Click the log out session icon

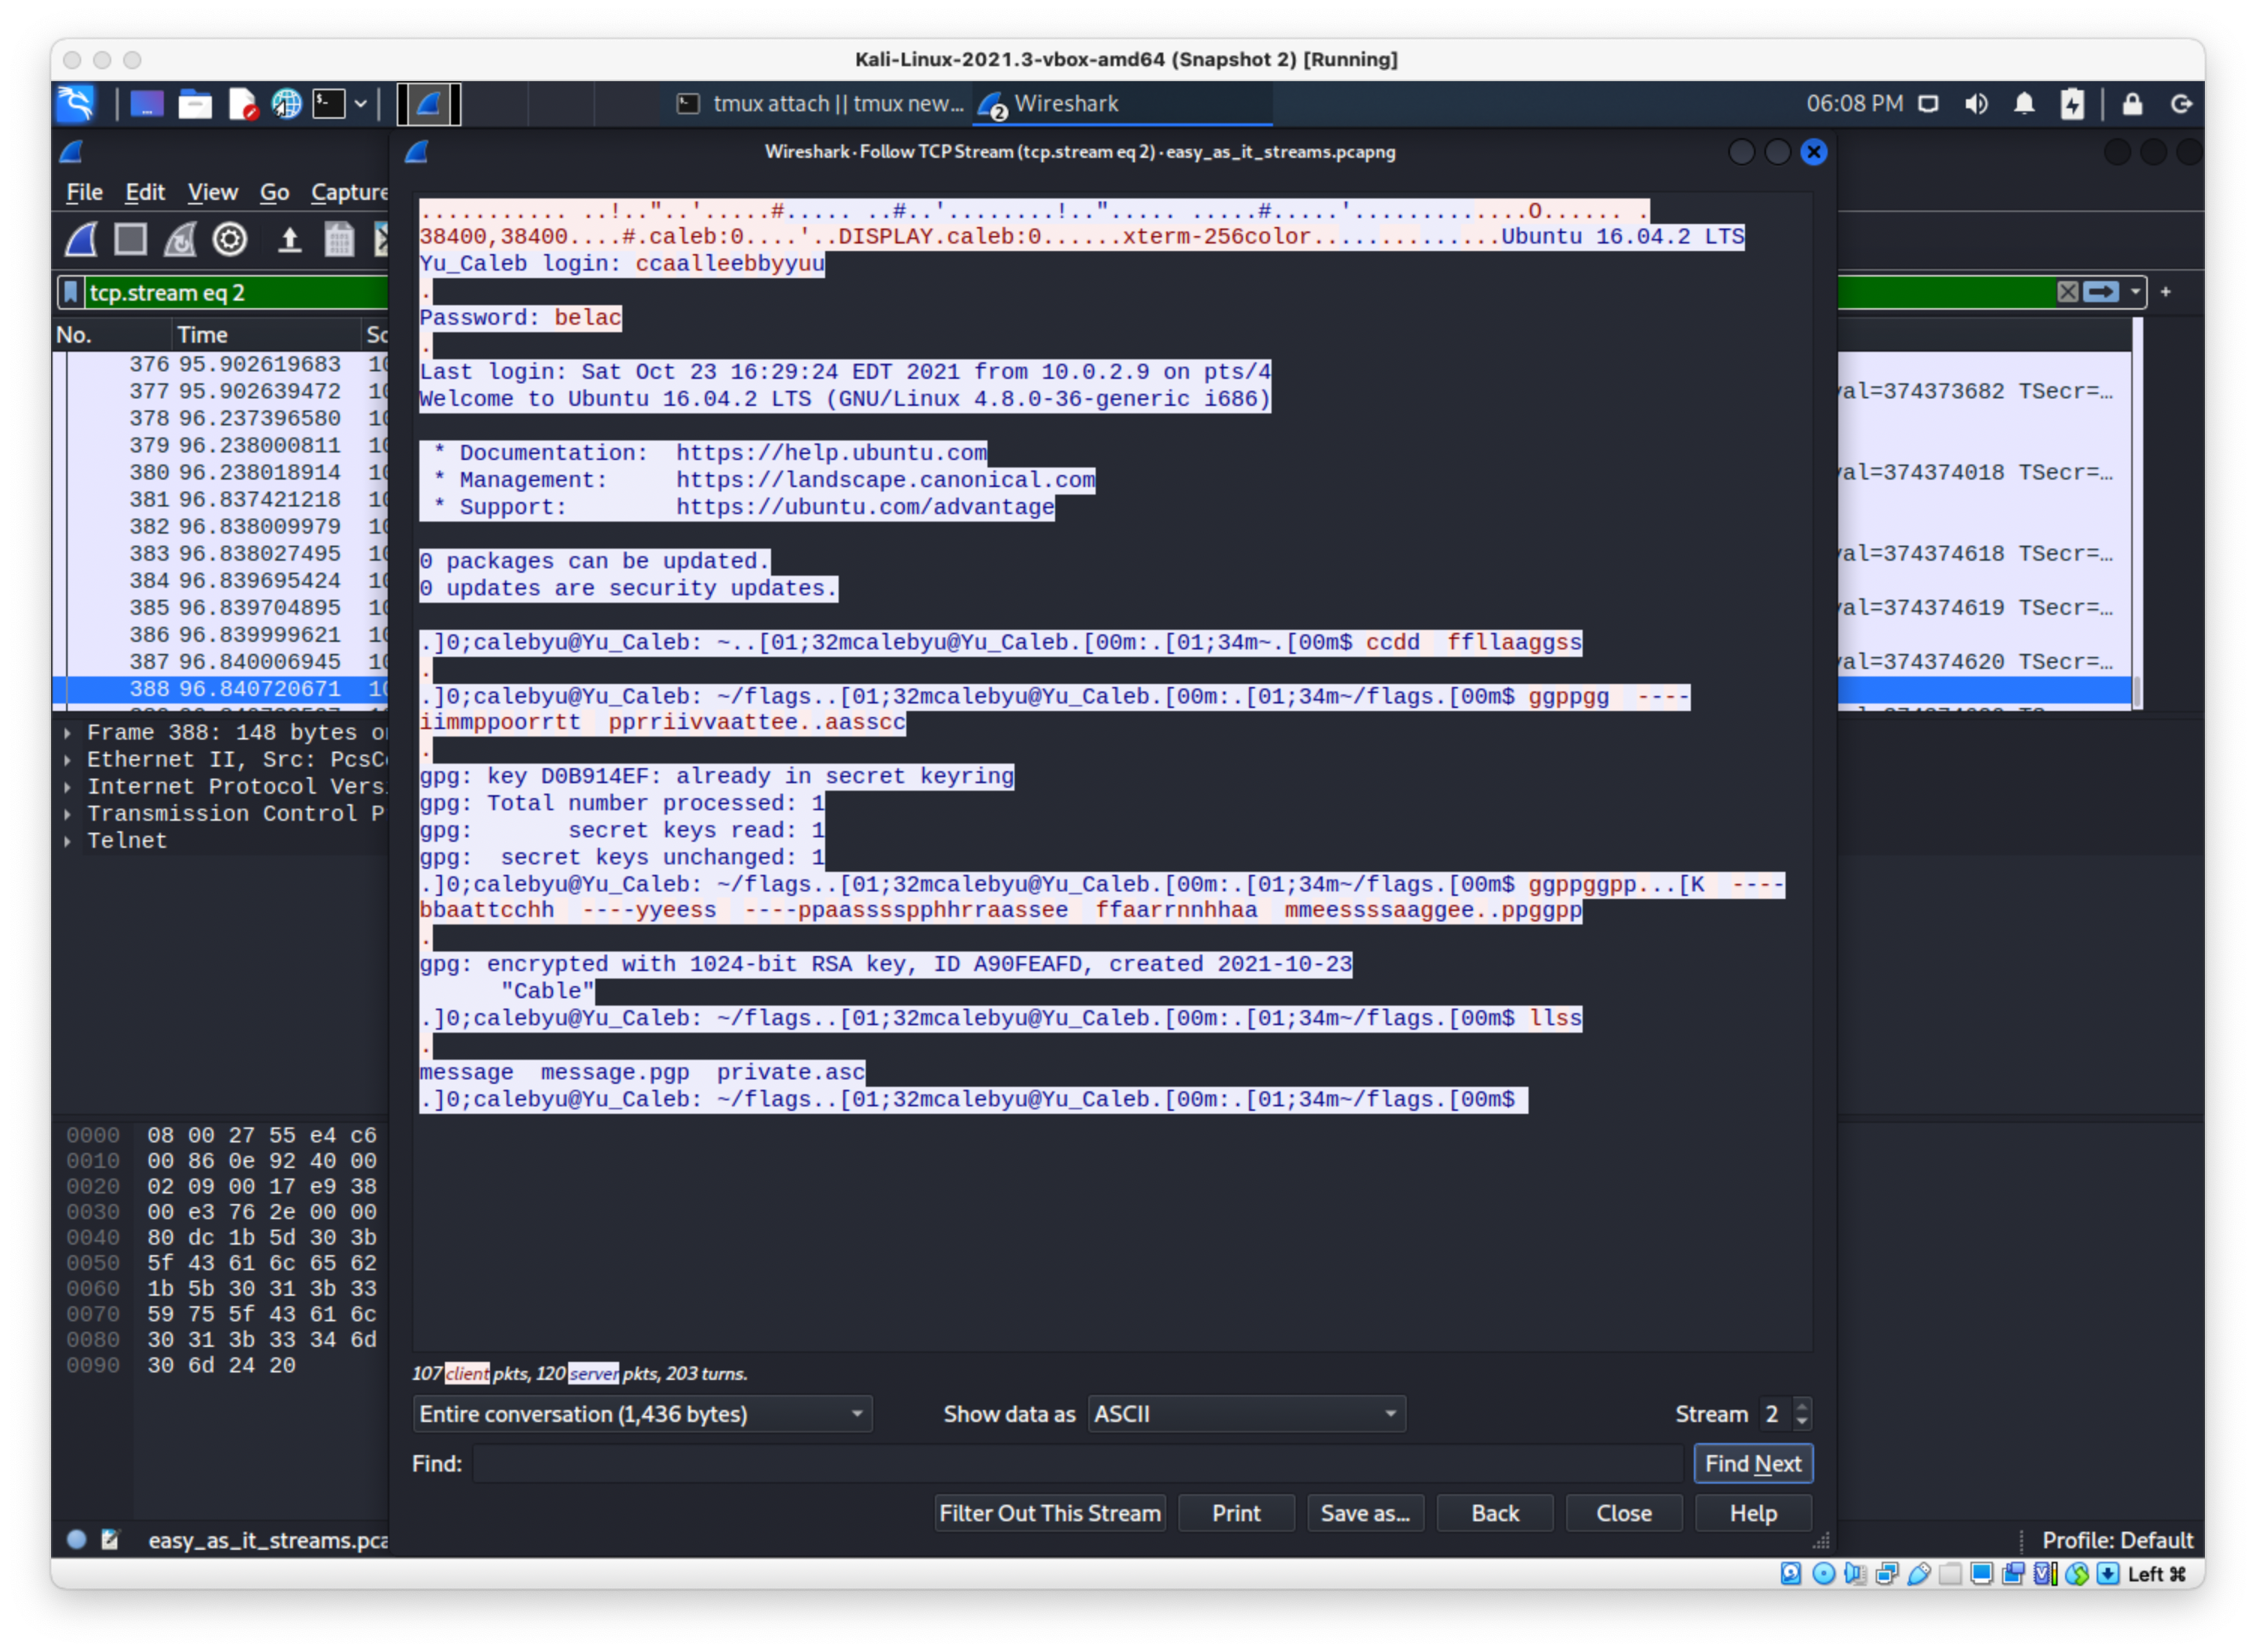tap(2183, 104)
